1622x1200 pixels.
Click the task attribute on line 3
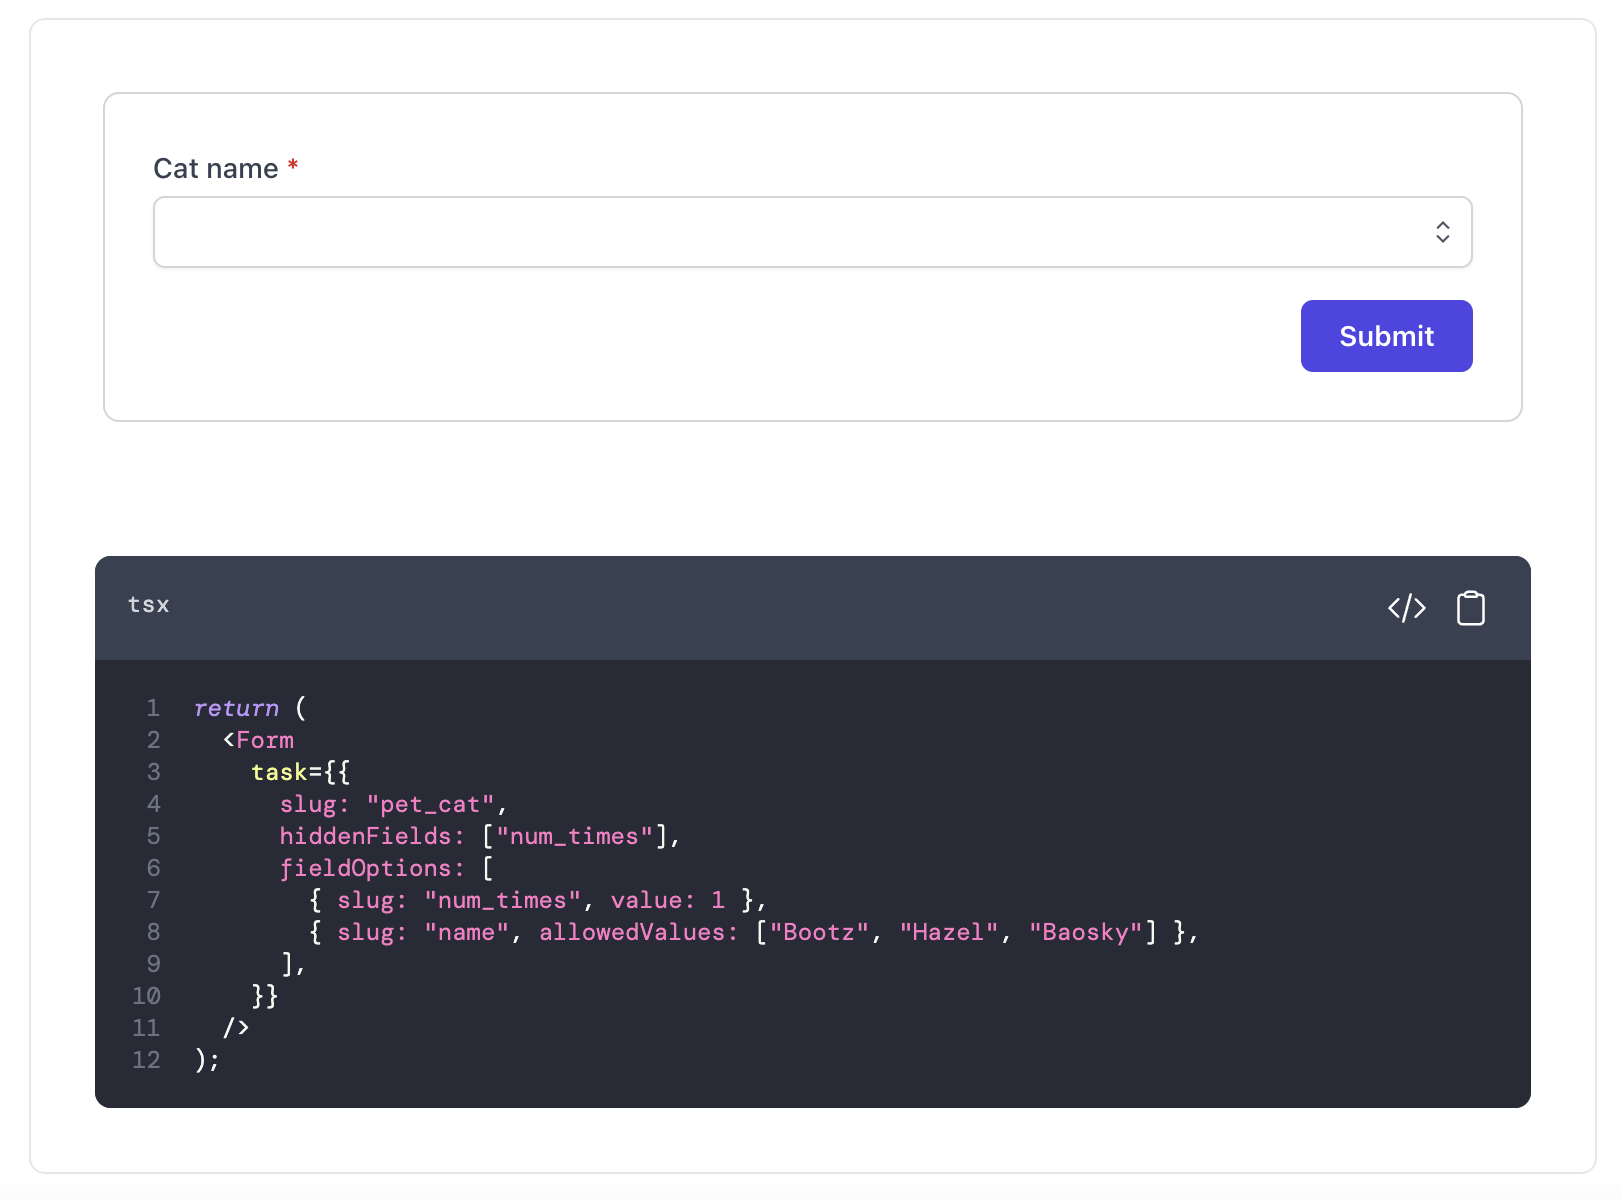(279, 772)
